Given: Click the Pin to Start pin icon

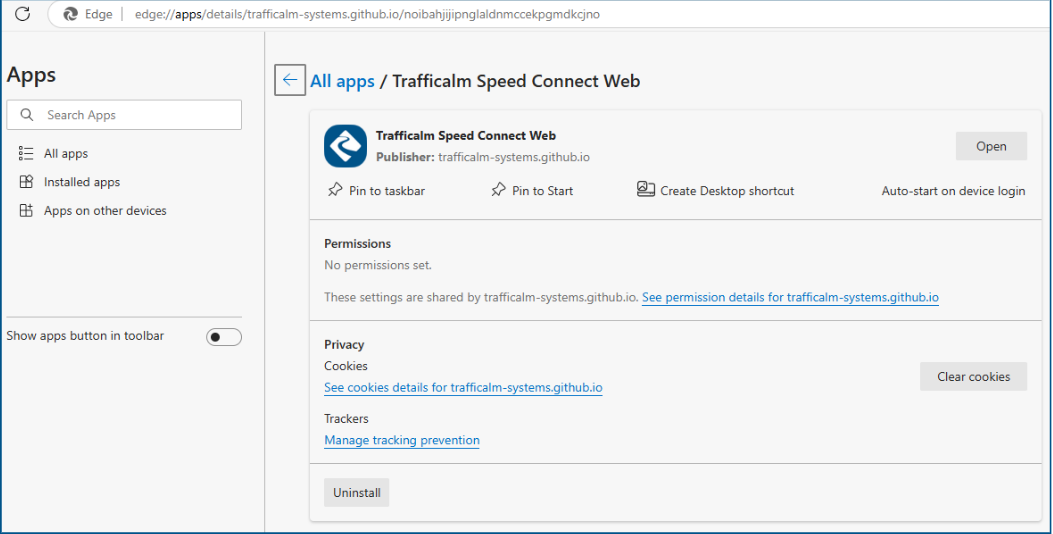Looking at the screenshot, I should point(498,190).
